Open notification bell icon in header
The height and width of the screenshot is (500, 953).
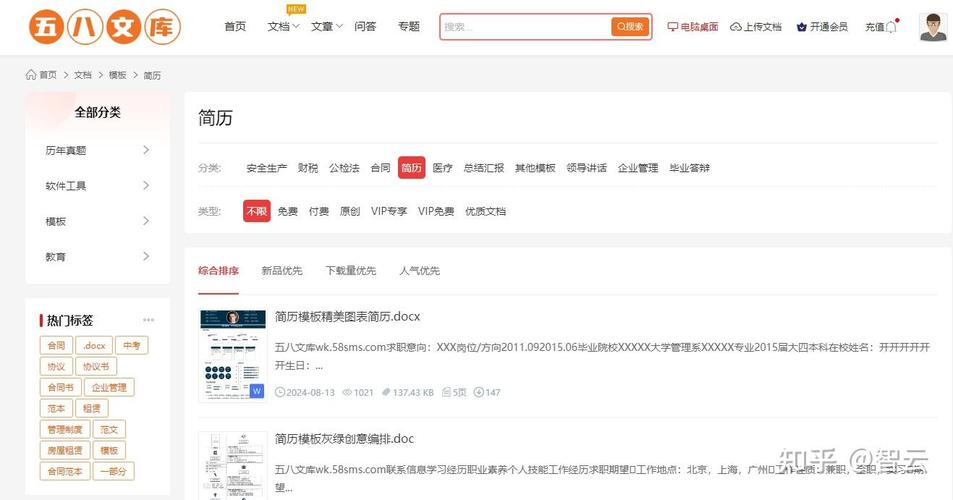coord(891,27)
